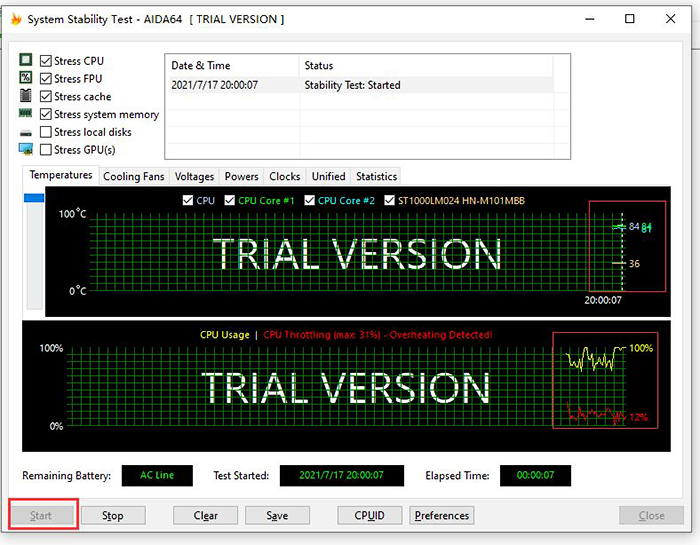Click the Save button
Screen dimensions: 700x545
pyautogui.click(x=277, y=516)
